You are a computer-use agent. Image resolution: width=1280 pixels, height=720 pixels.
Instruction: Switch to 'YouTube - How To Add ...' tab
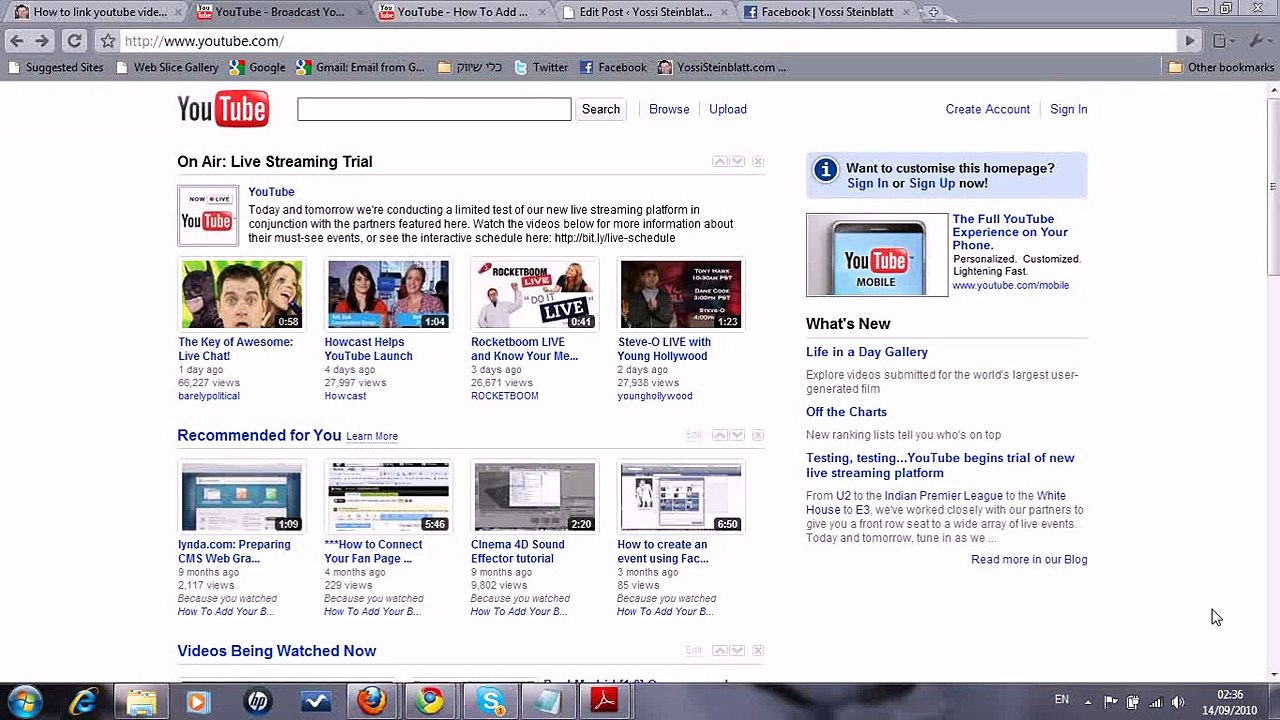coord(461,12)
